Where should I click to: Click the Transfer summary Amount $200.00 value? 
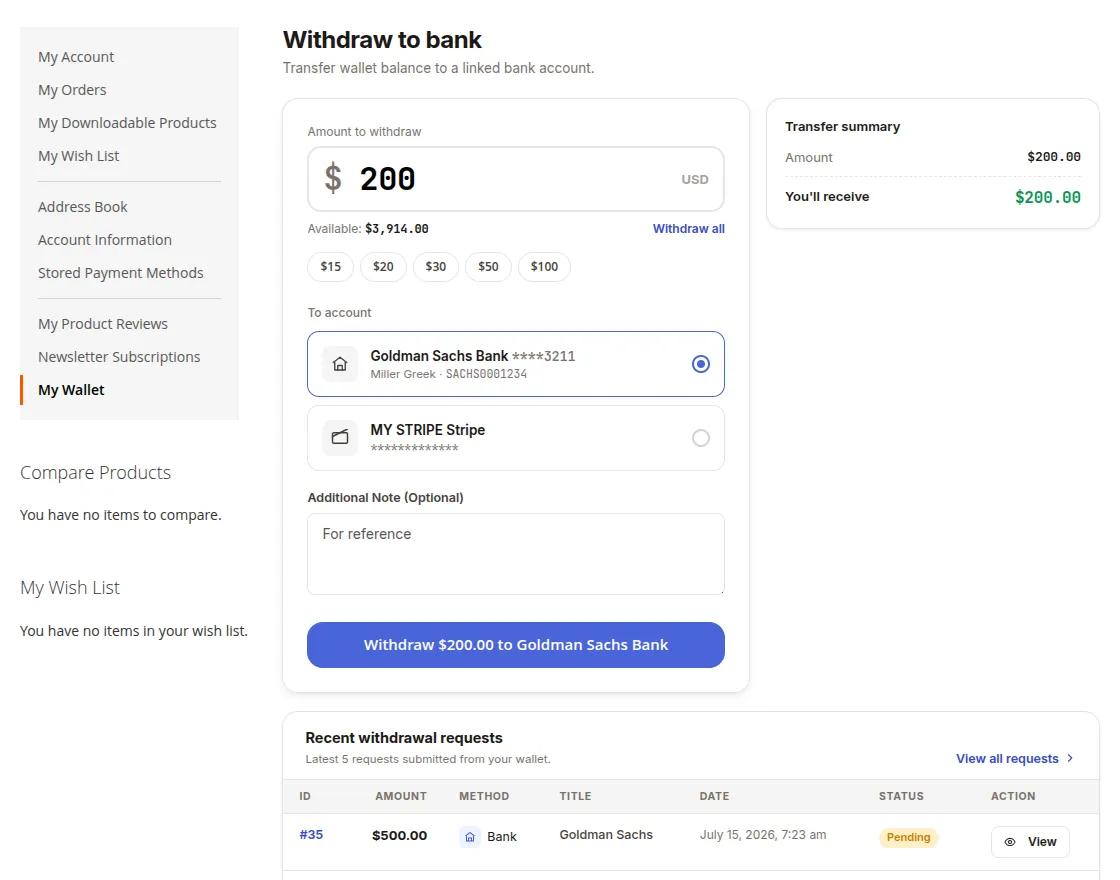(1054, 157)
